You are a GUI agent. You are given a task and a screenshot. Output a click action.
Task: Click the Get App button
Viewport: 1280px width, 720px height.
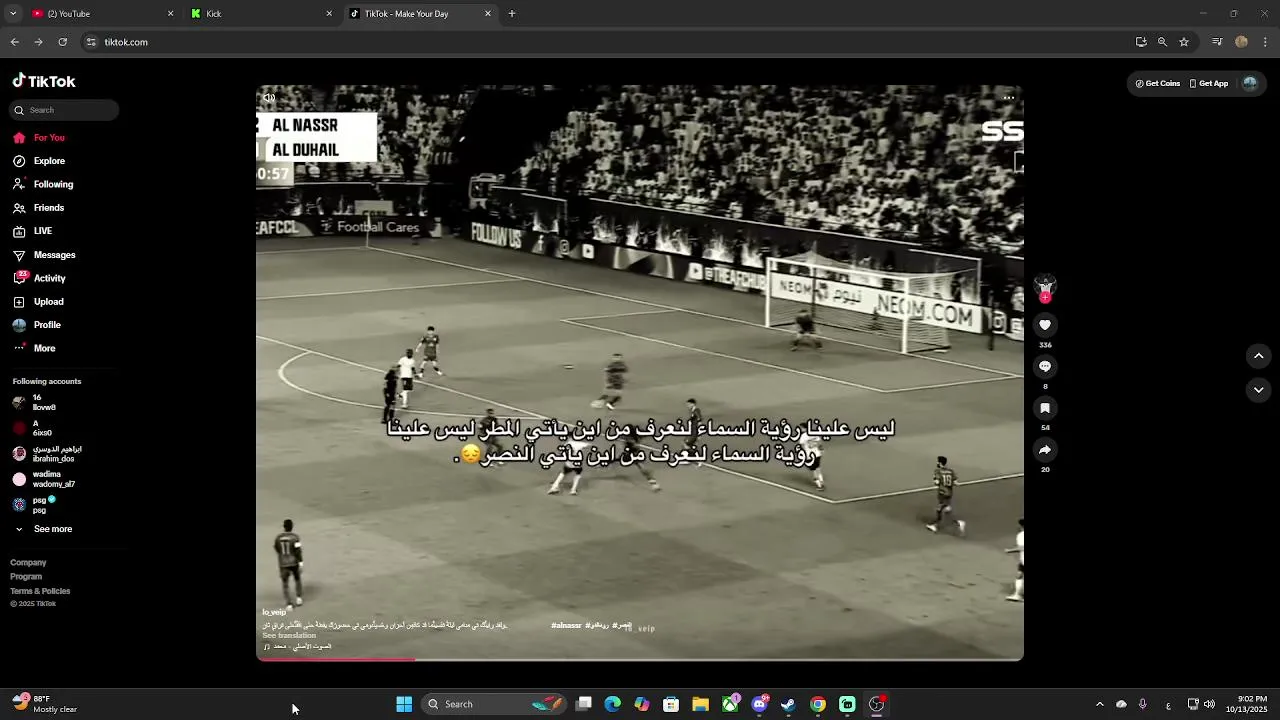click(1208, 84)
